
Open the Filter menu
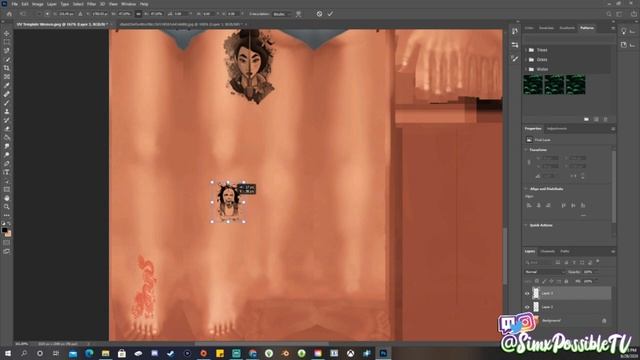click(x=91, y=4)
